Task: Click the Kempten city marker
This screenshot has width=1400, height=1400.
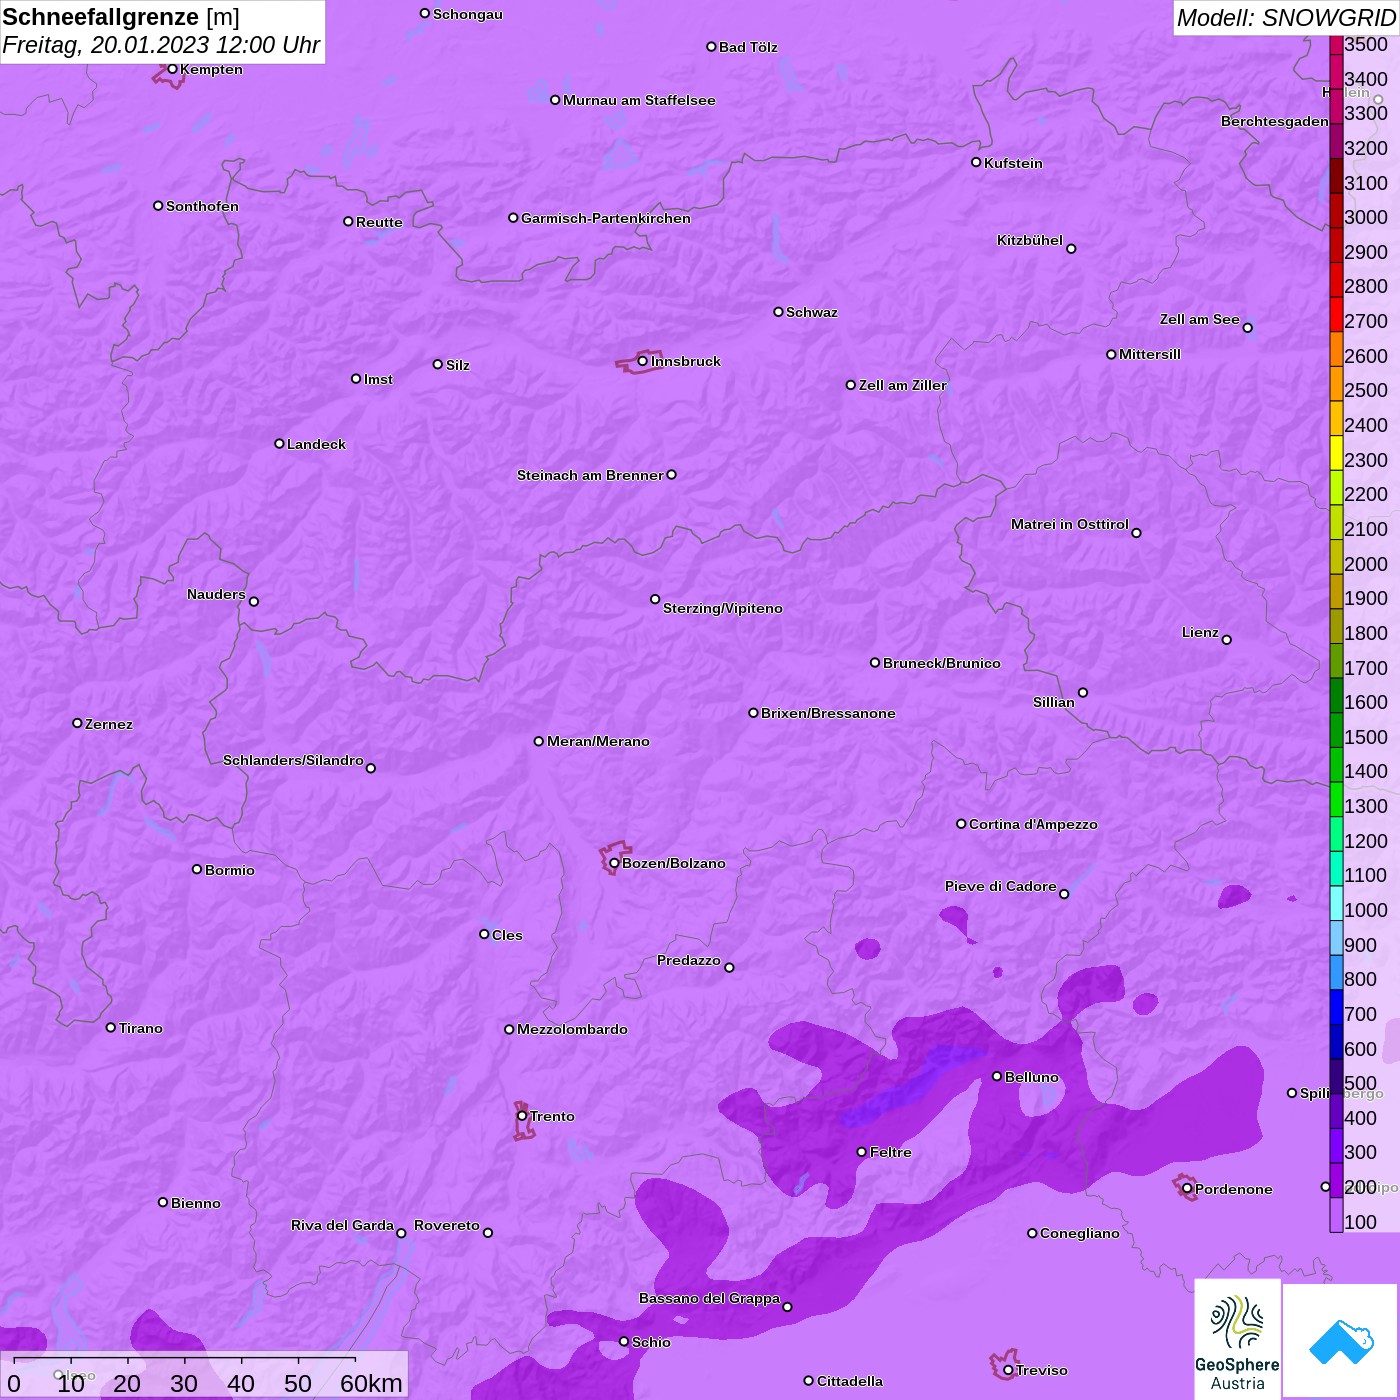Action: tap(172, 69)
